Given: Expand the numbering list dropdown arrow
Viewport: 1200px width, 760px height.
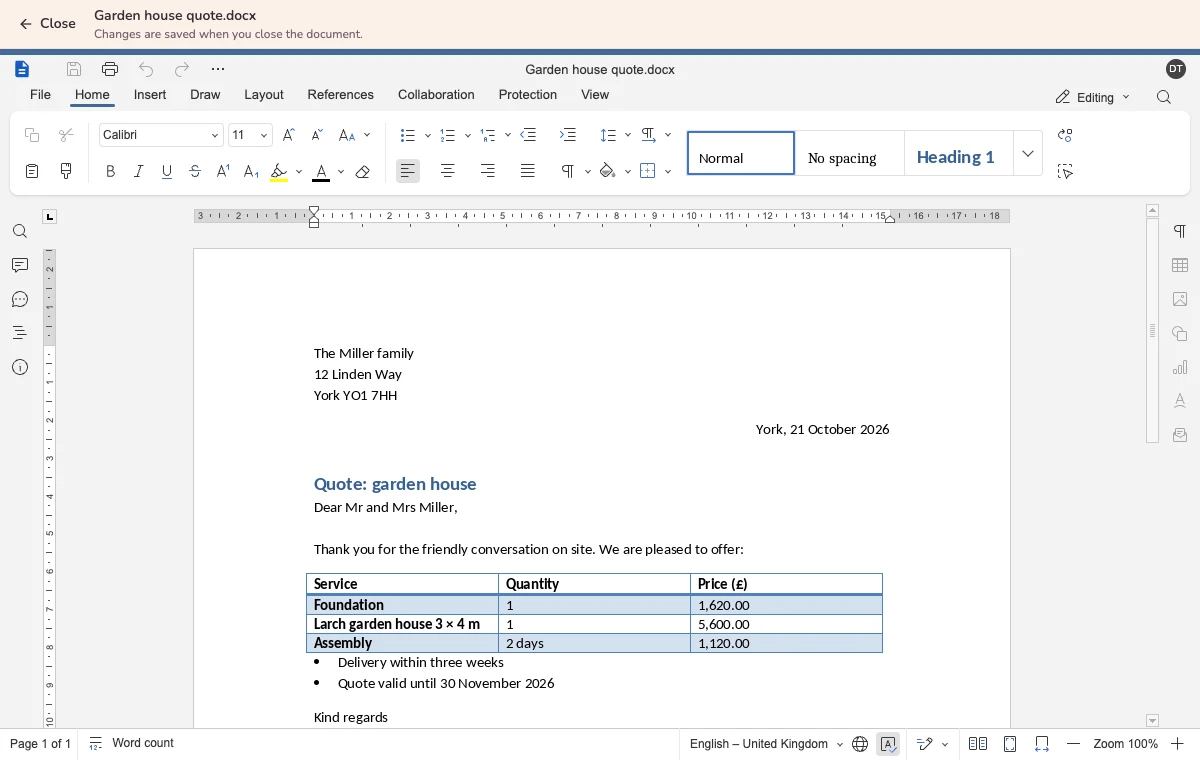Looking at the screenshot, I should pos(468,135).
